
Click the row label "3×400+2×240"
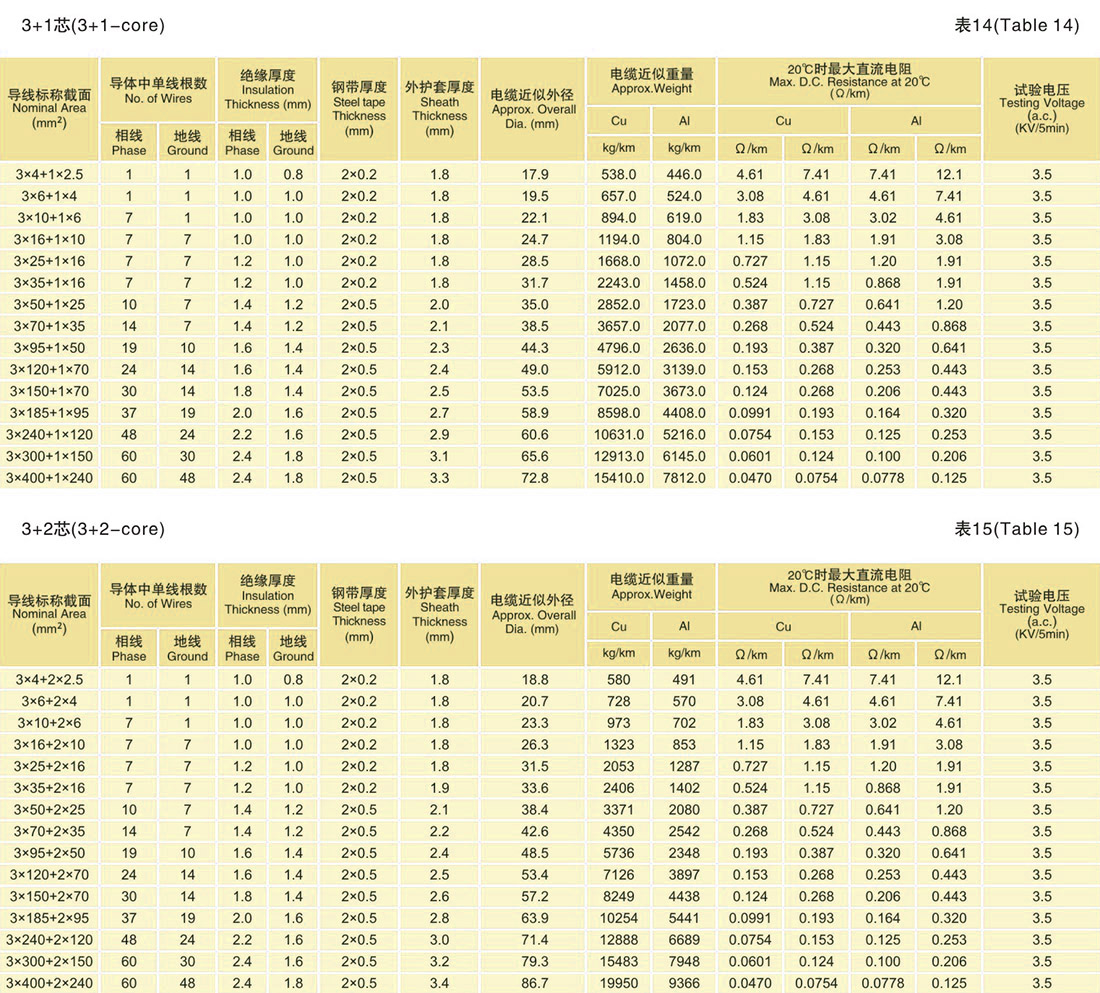point(49,983)
